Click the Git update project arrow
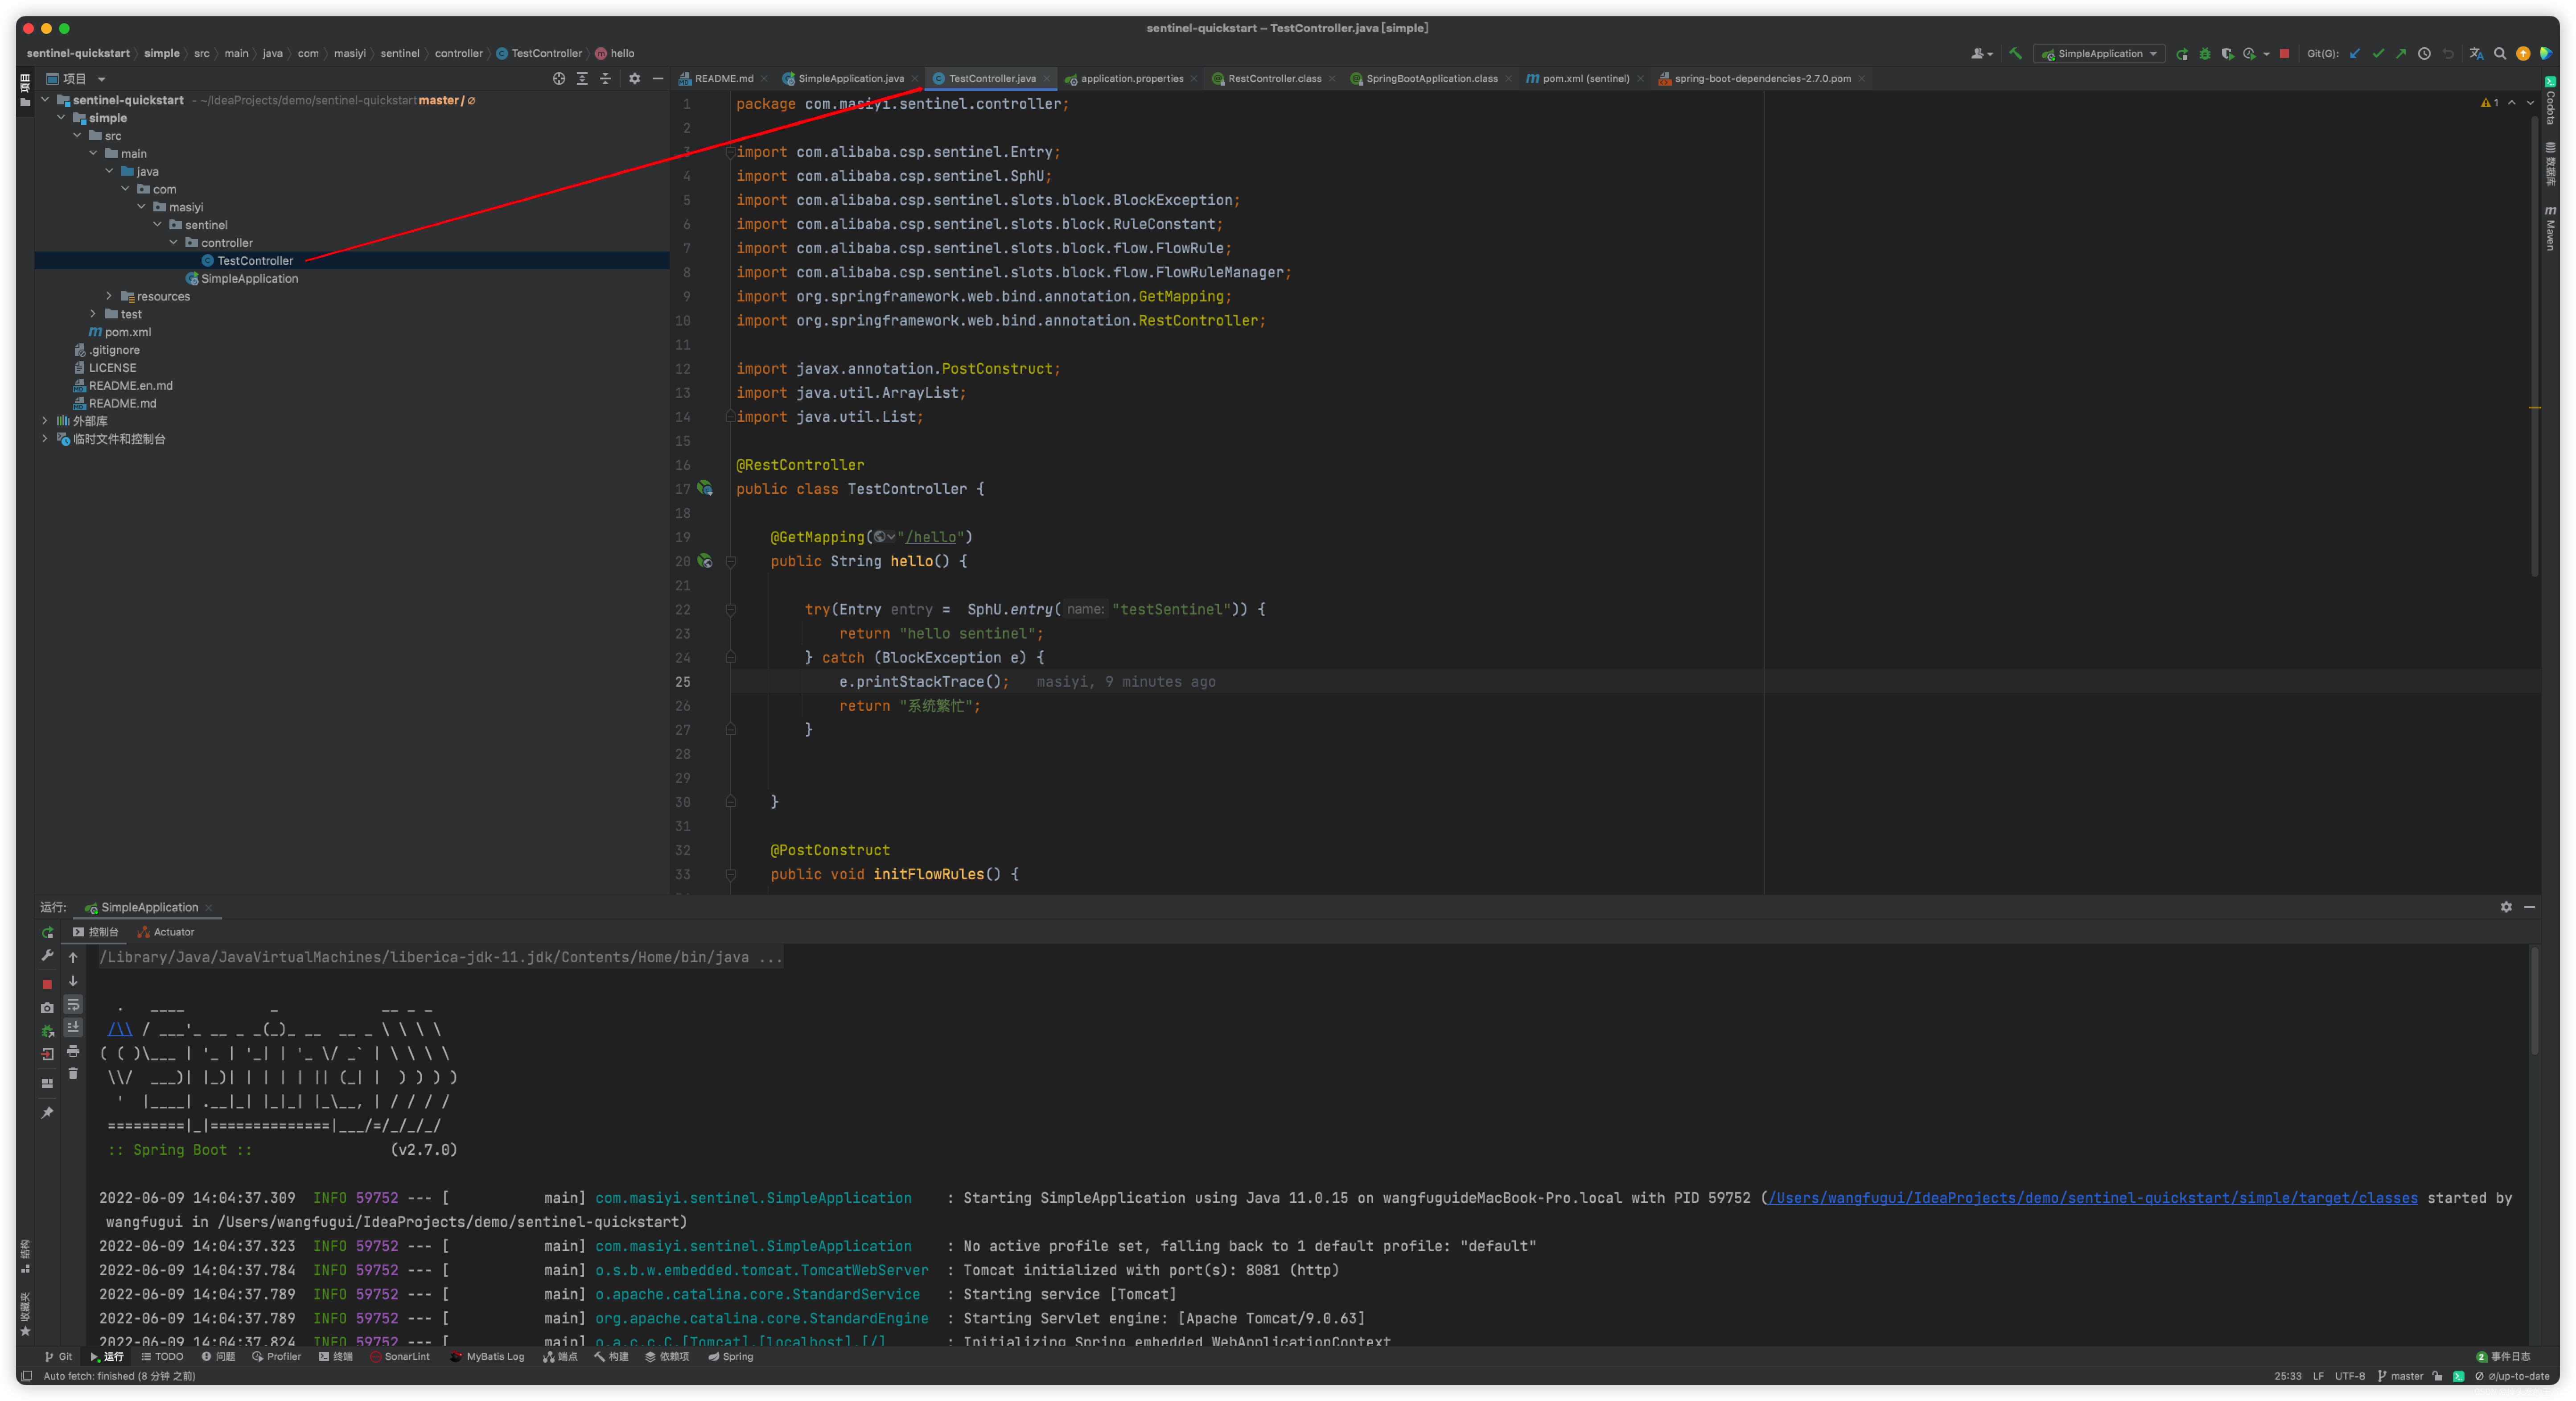The image size is (2576, 1401). tap(2354, 54)
